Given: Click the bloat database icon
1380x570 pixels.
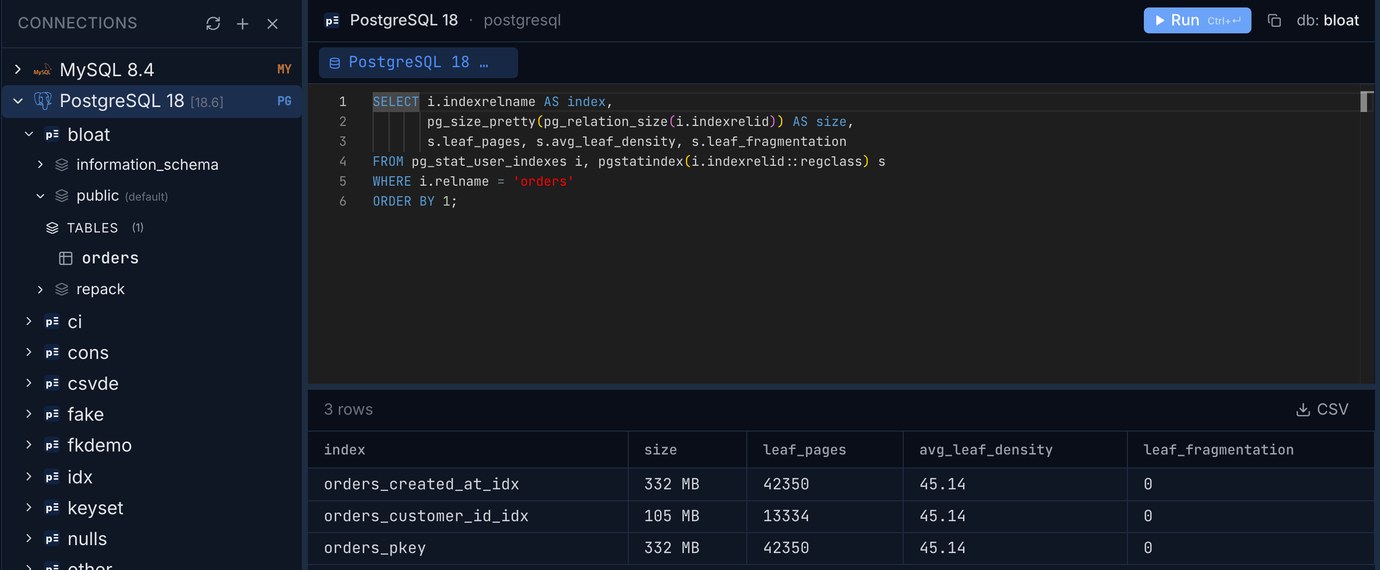Looking at the screenshot, I should (52, 134).
